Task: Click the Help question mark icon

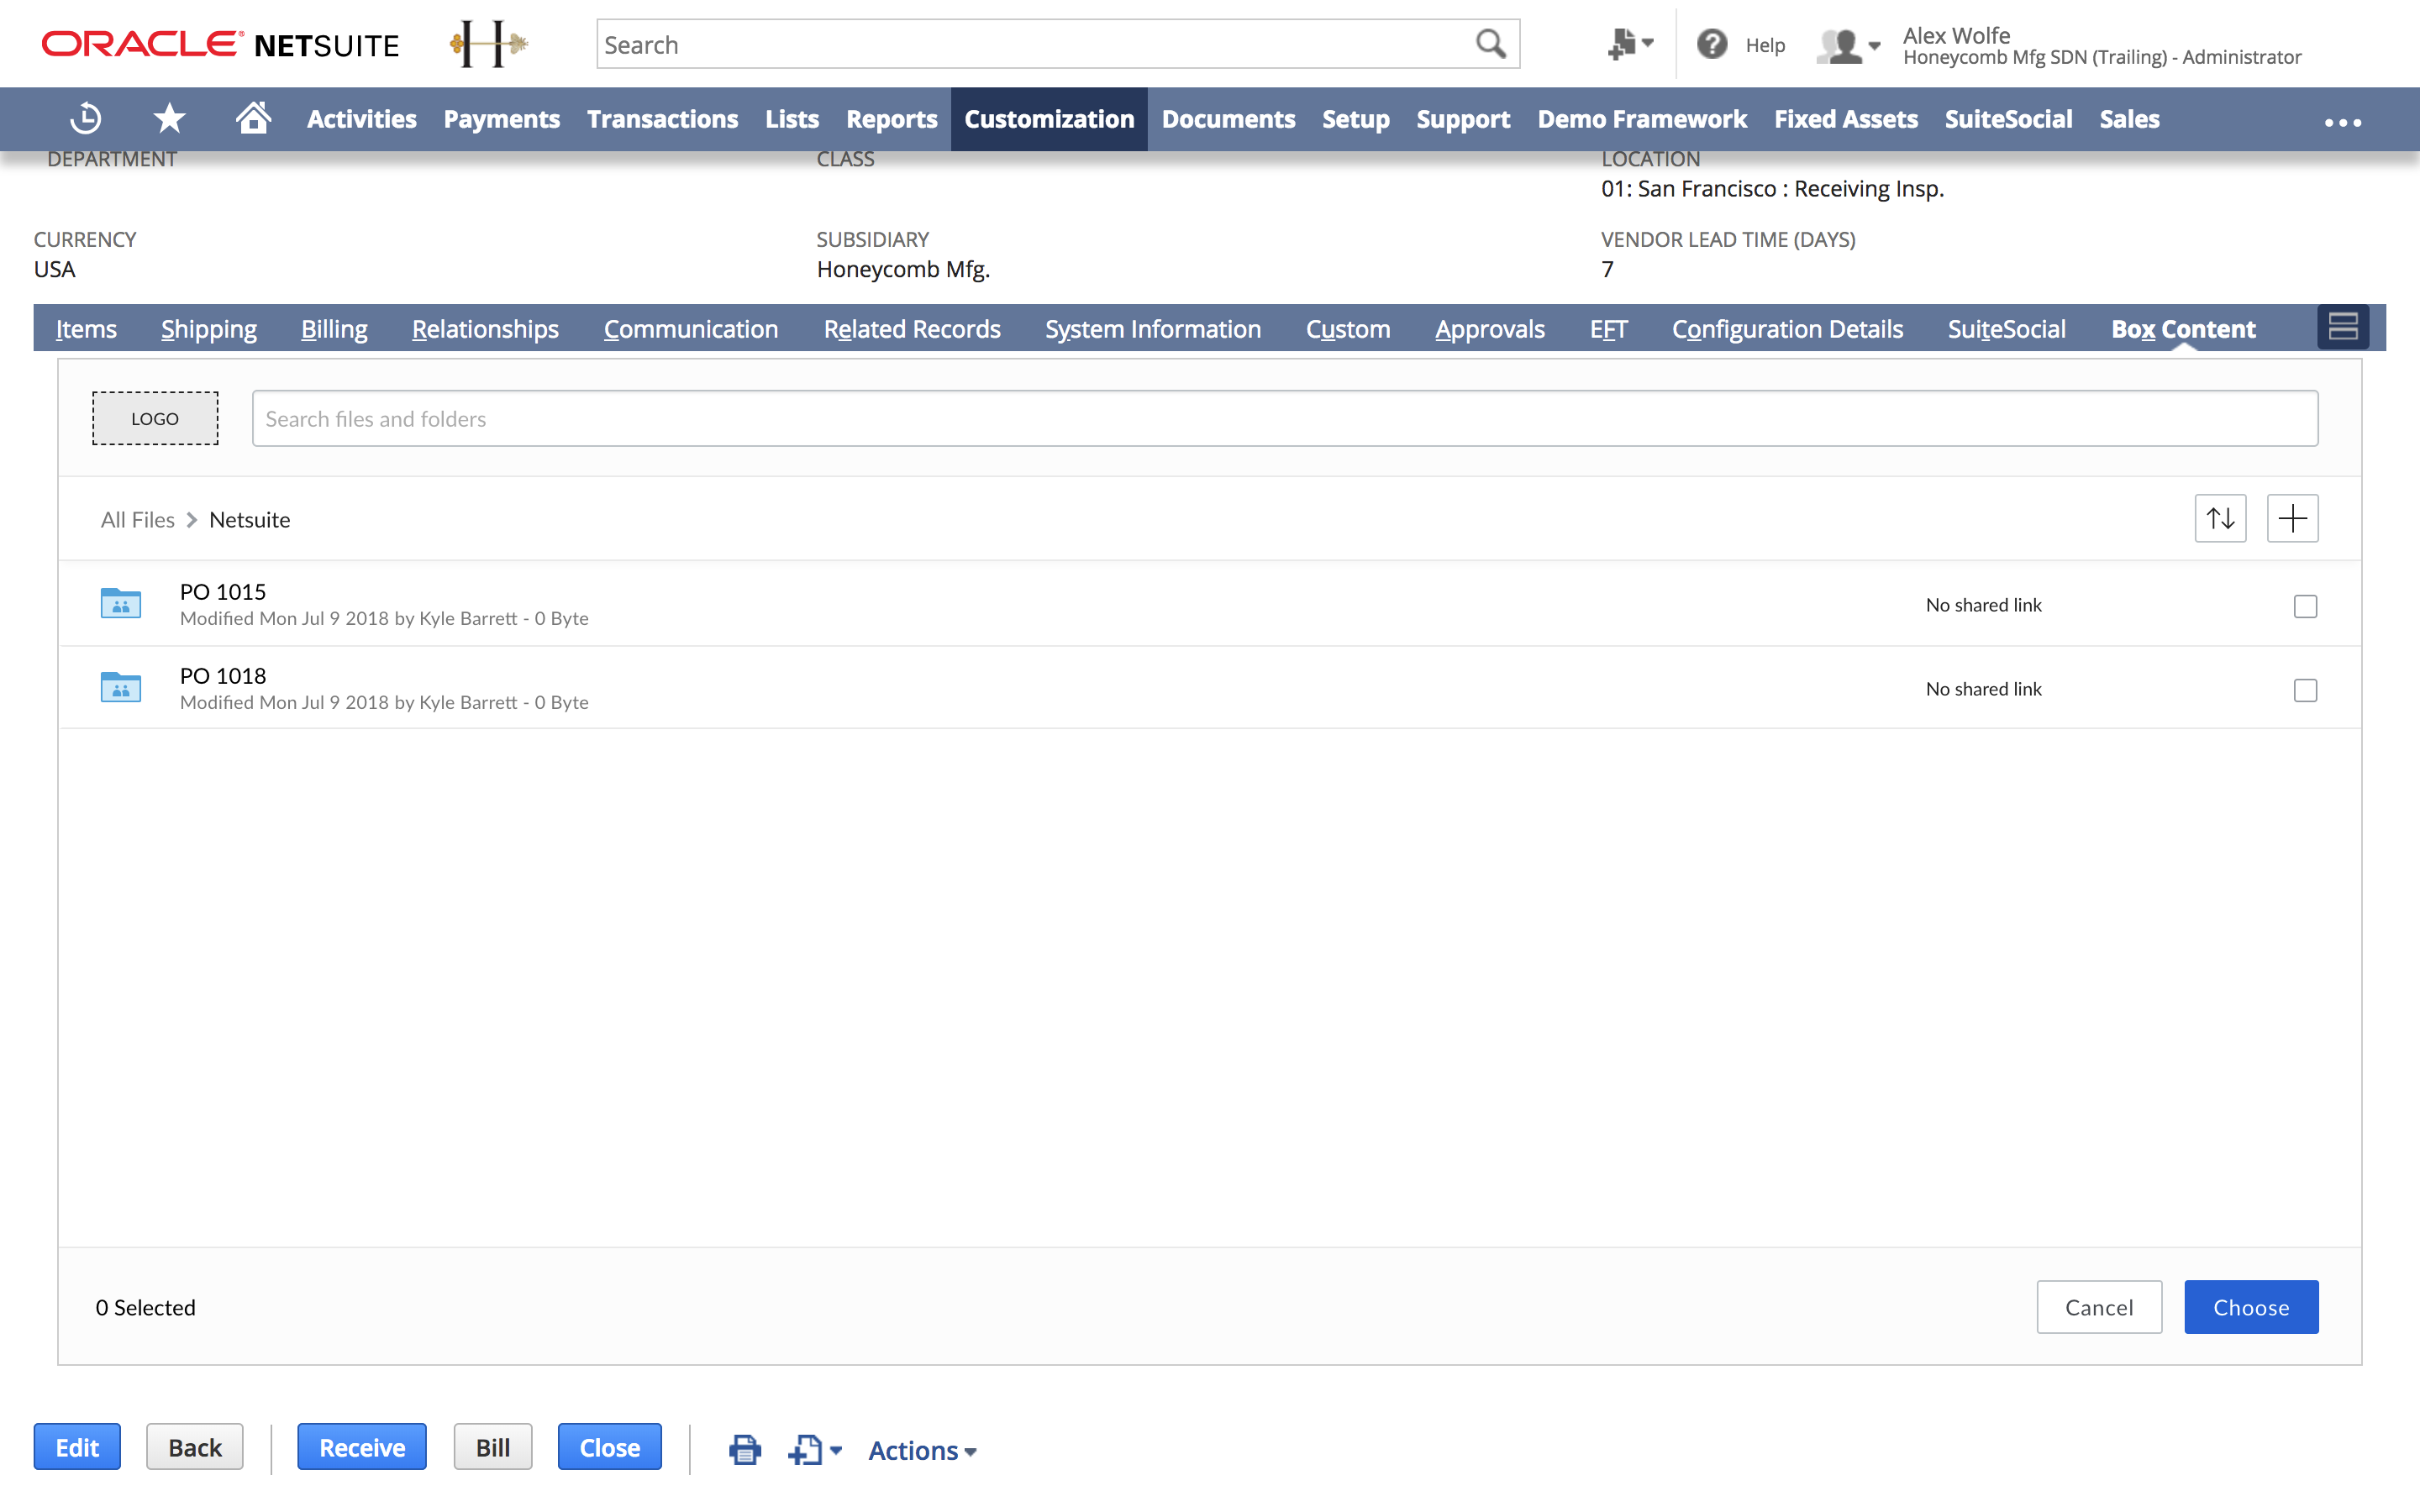Action: [1712, 44]
